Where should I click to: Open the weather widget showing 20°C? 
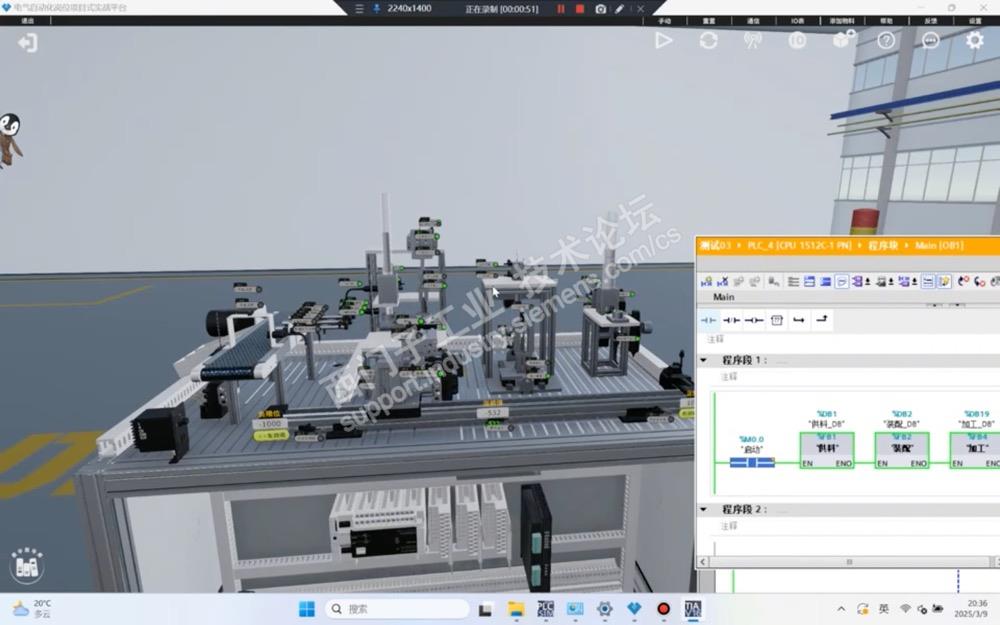32,609
